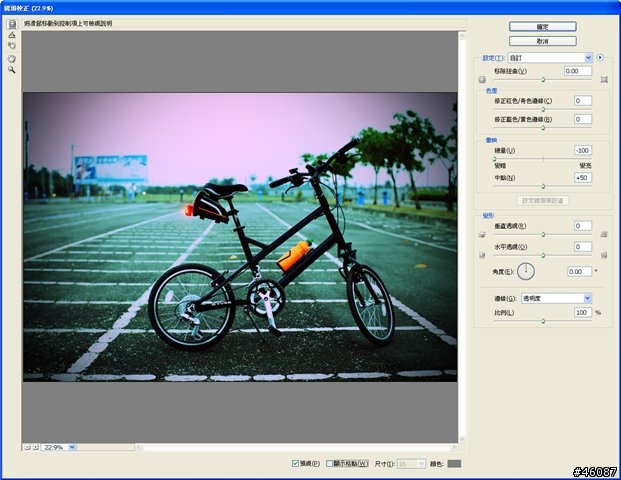Viewport: 621px width, 480px height.
Task: Open the 22.9% zoom level dropdown
Action: pos(58,447)
